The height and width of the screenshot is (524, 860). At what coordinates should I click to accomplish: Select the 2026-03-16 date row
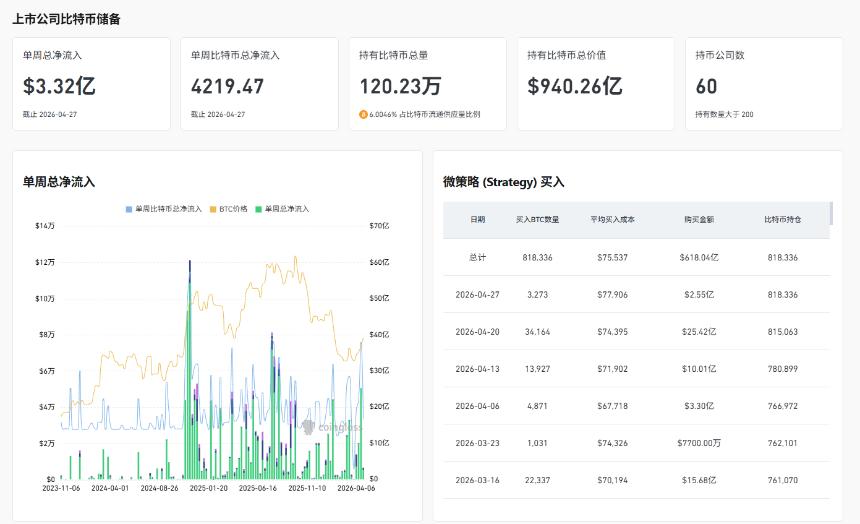477,480
